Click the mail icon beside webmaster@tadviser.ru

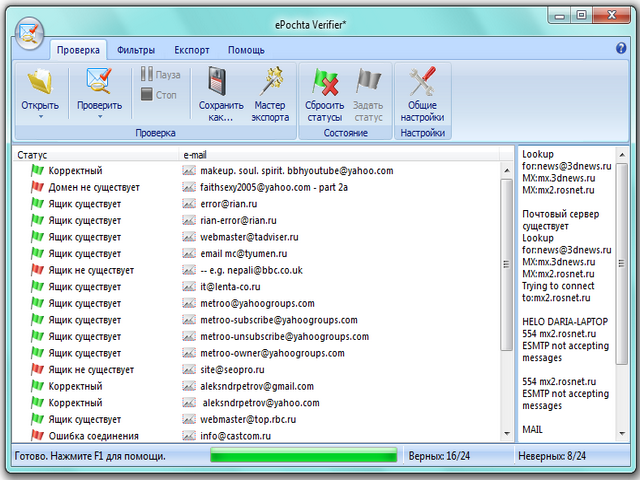[x=189, y=237]
